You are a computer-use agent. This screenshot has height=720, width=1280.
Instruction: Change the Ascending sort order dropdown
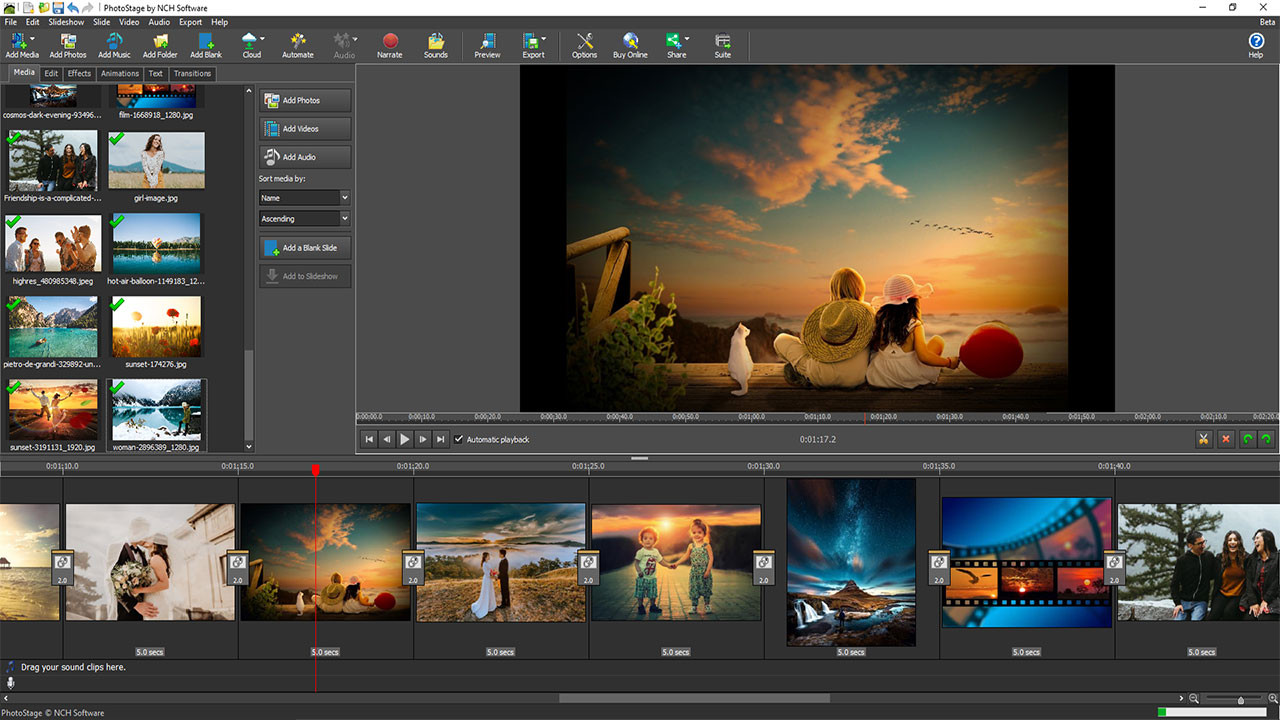[303, 218]
